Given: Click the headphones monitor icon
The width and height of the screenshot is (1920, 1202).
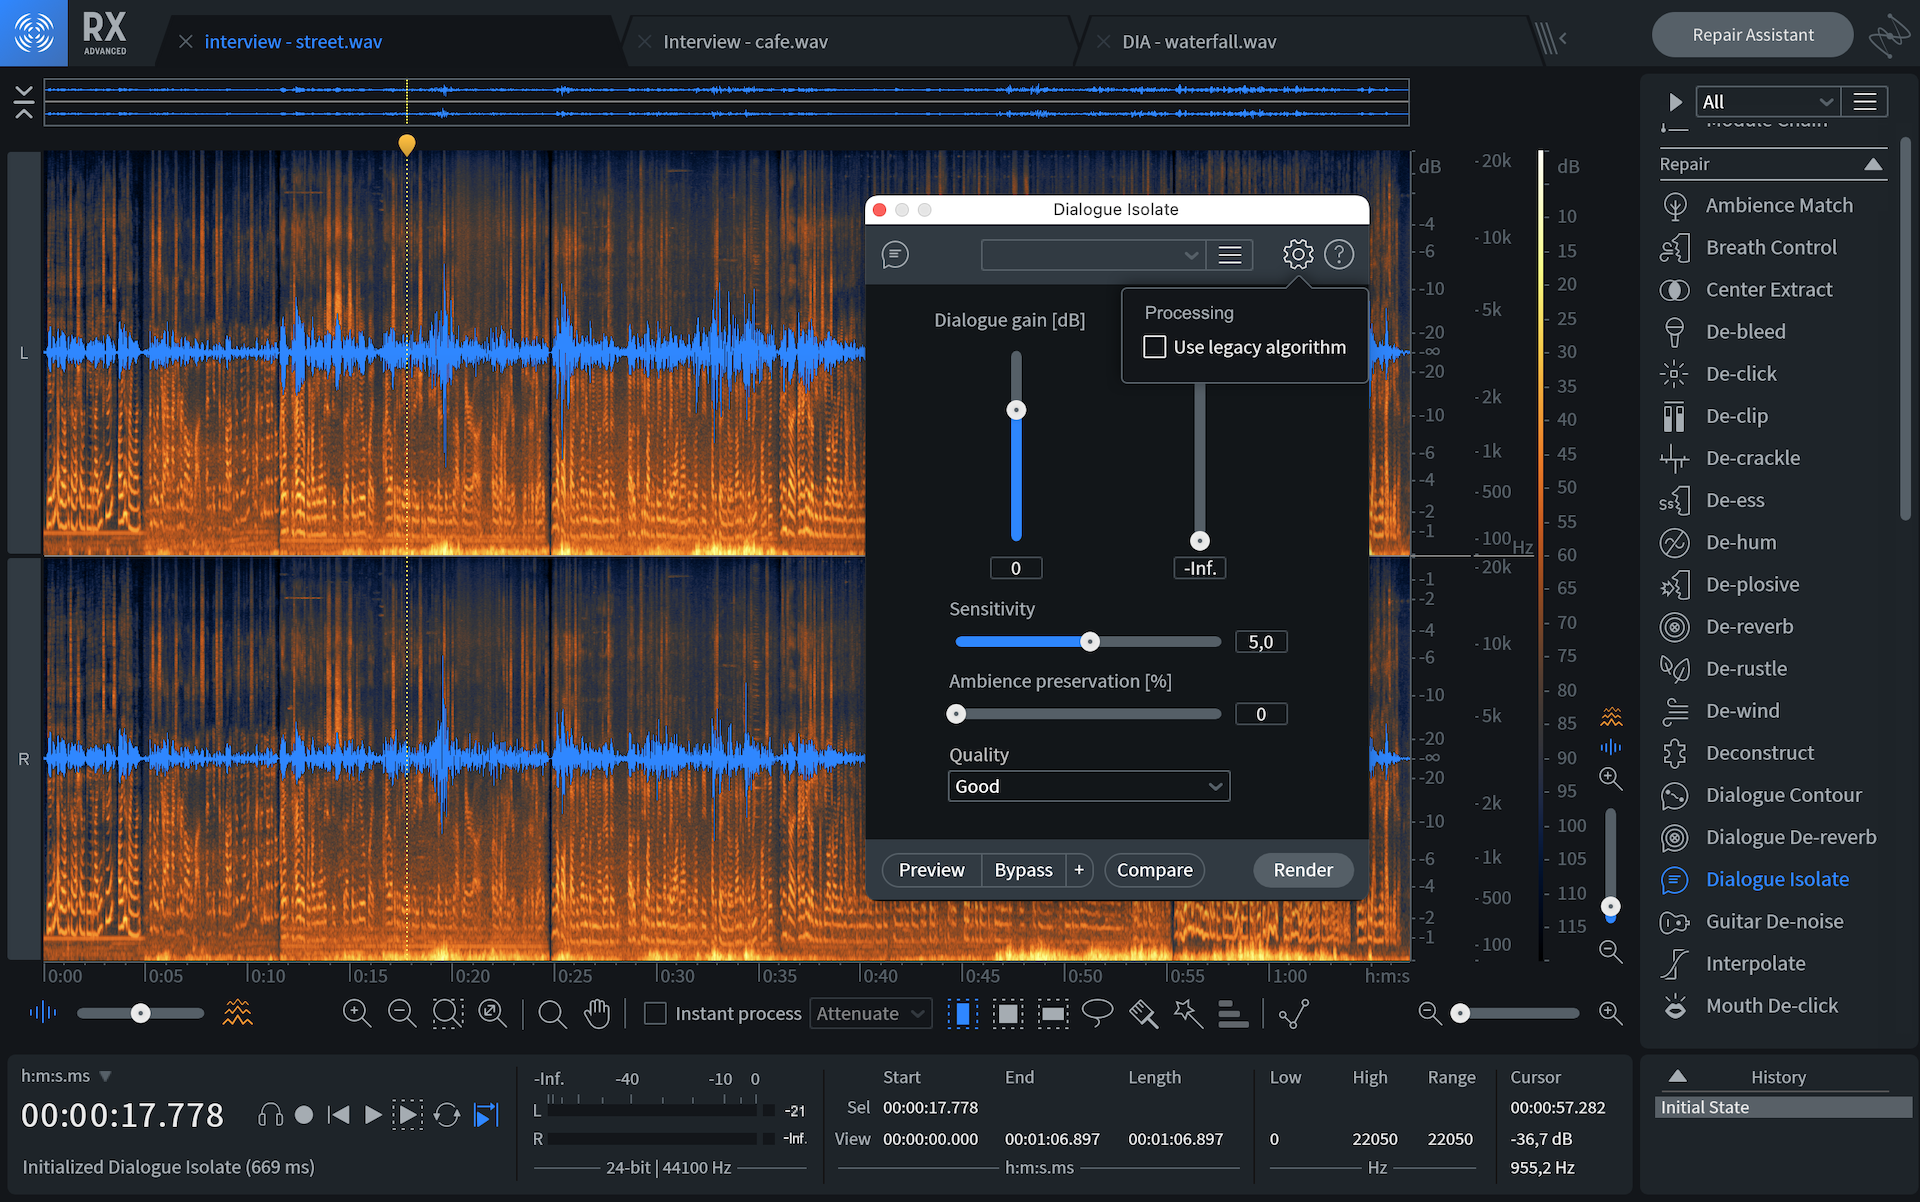Looking at the screenshot, I should tap(270, 1115).
